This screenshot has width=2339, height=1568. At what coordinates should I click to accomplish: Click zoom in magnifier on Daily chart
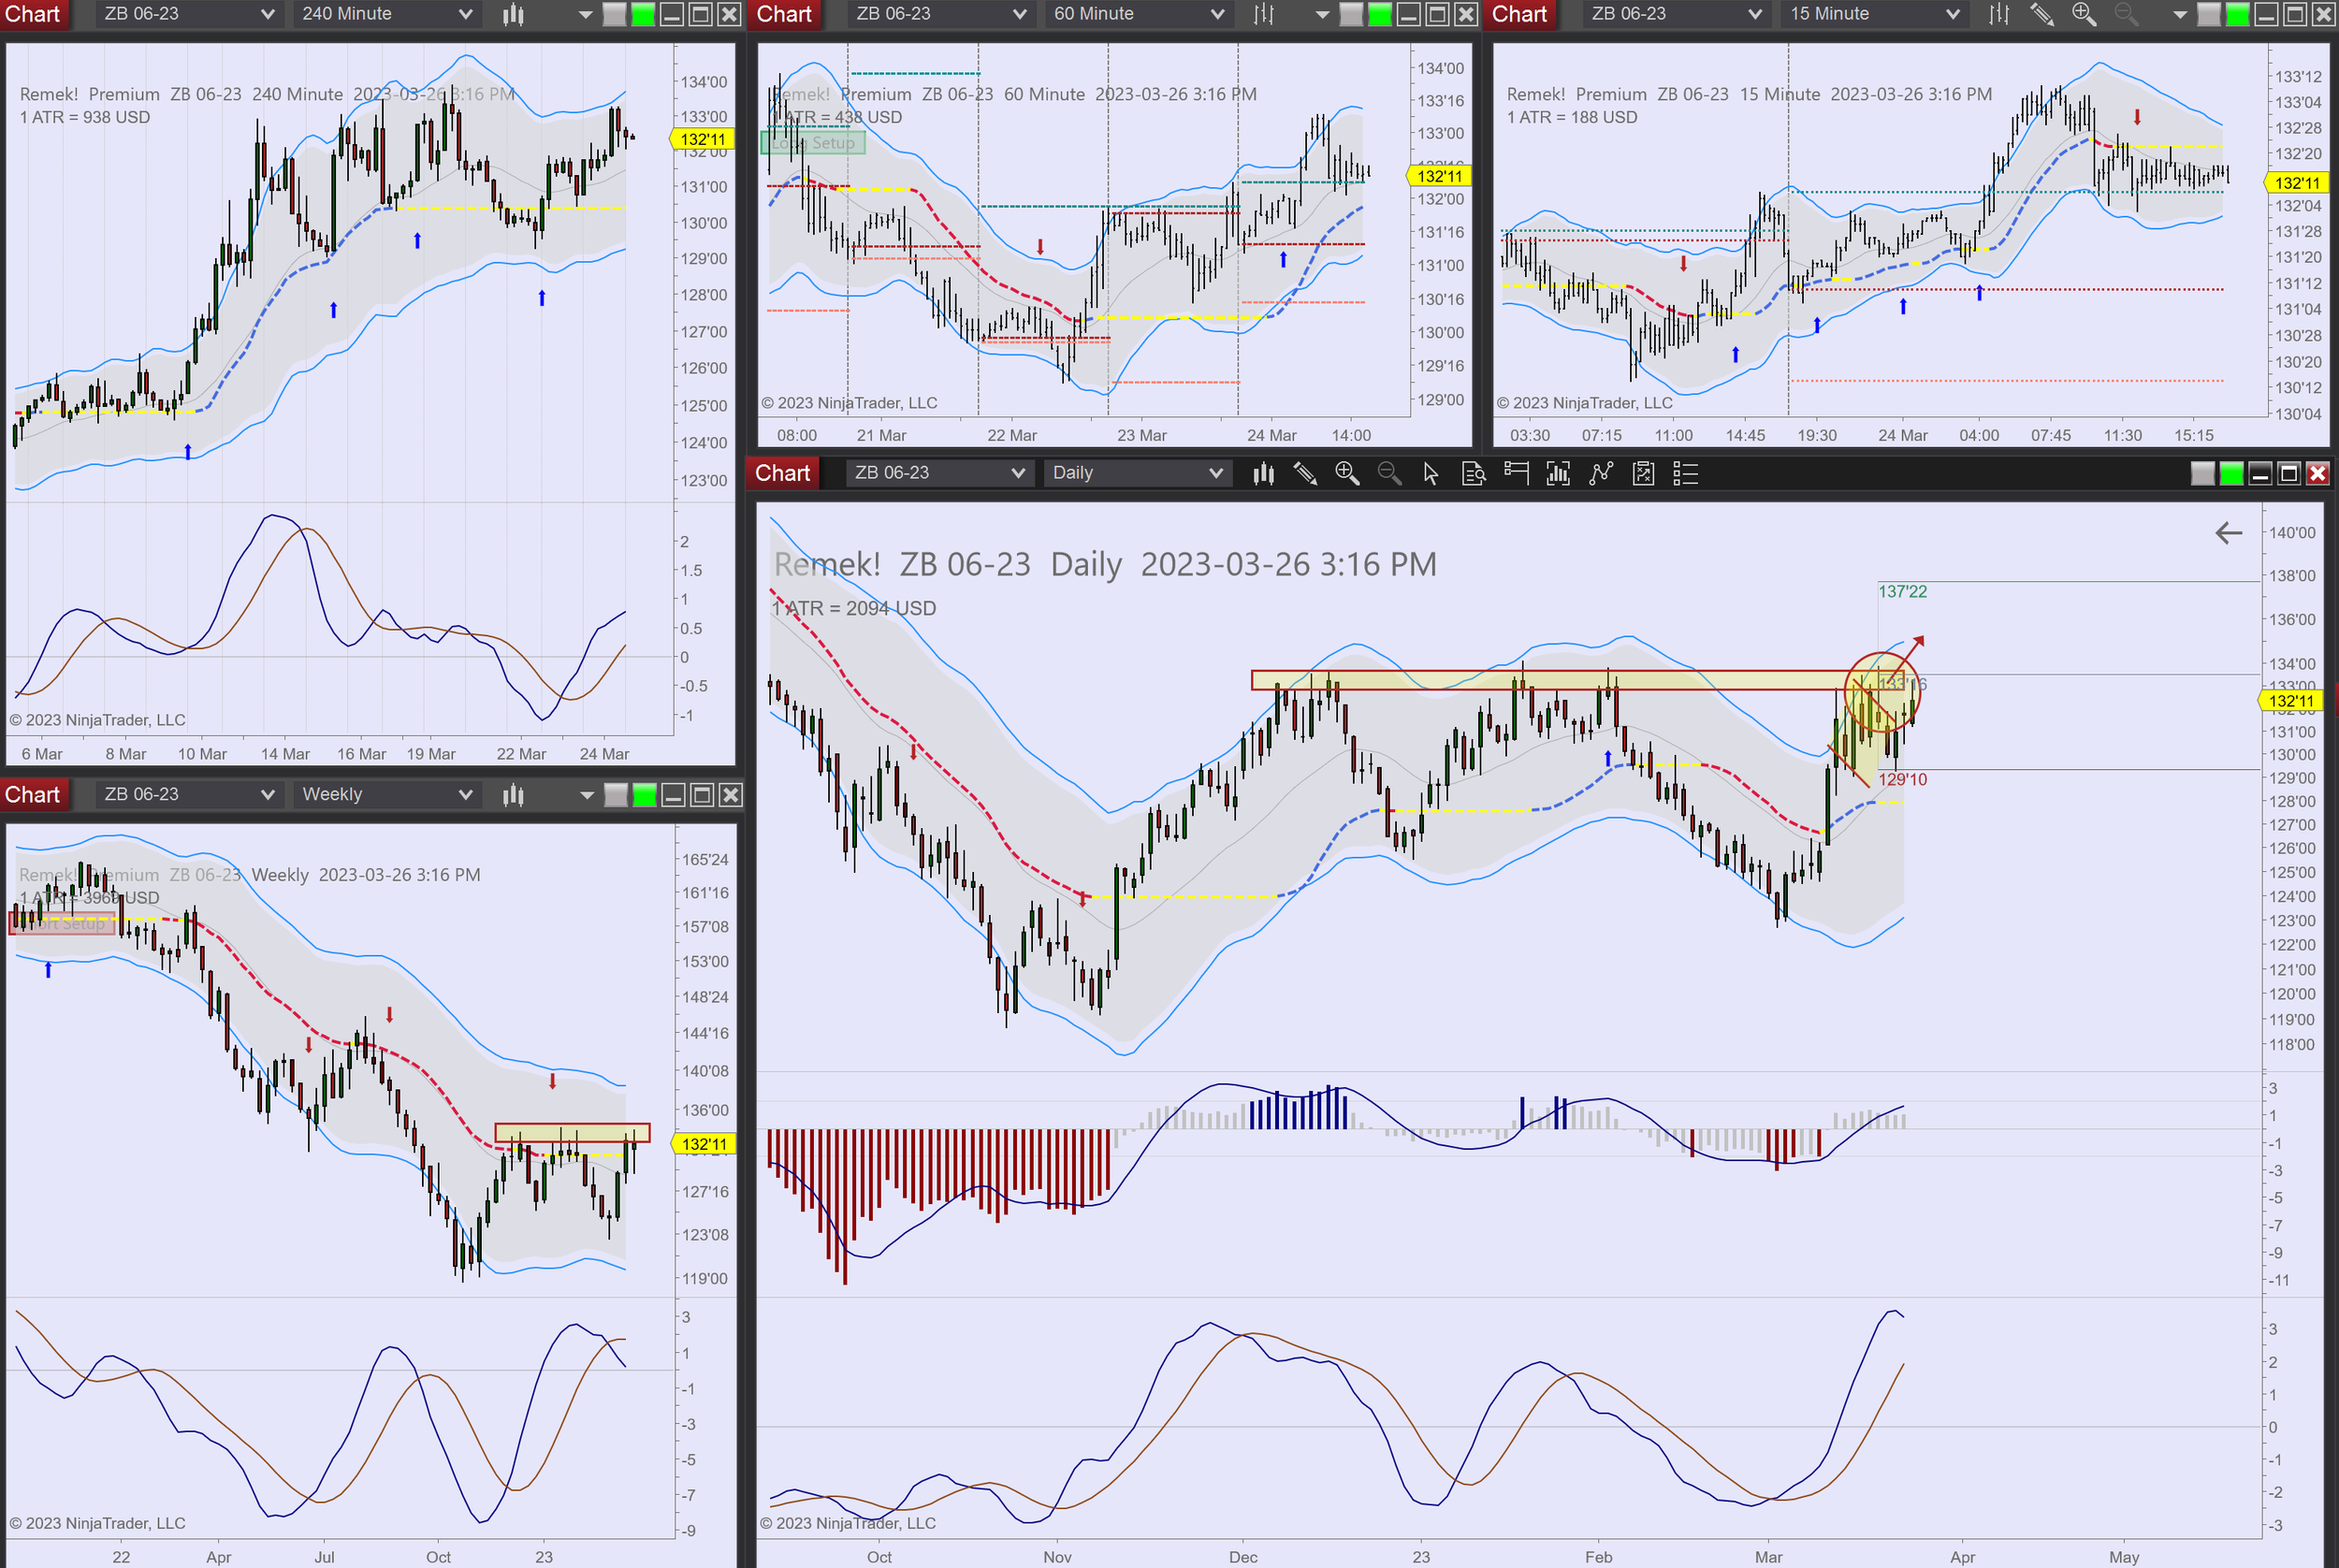(1347, 473)
